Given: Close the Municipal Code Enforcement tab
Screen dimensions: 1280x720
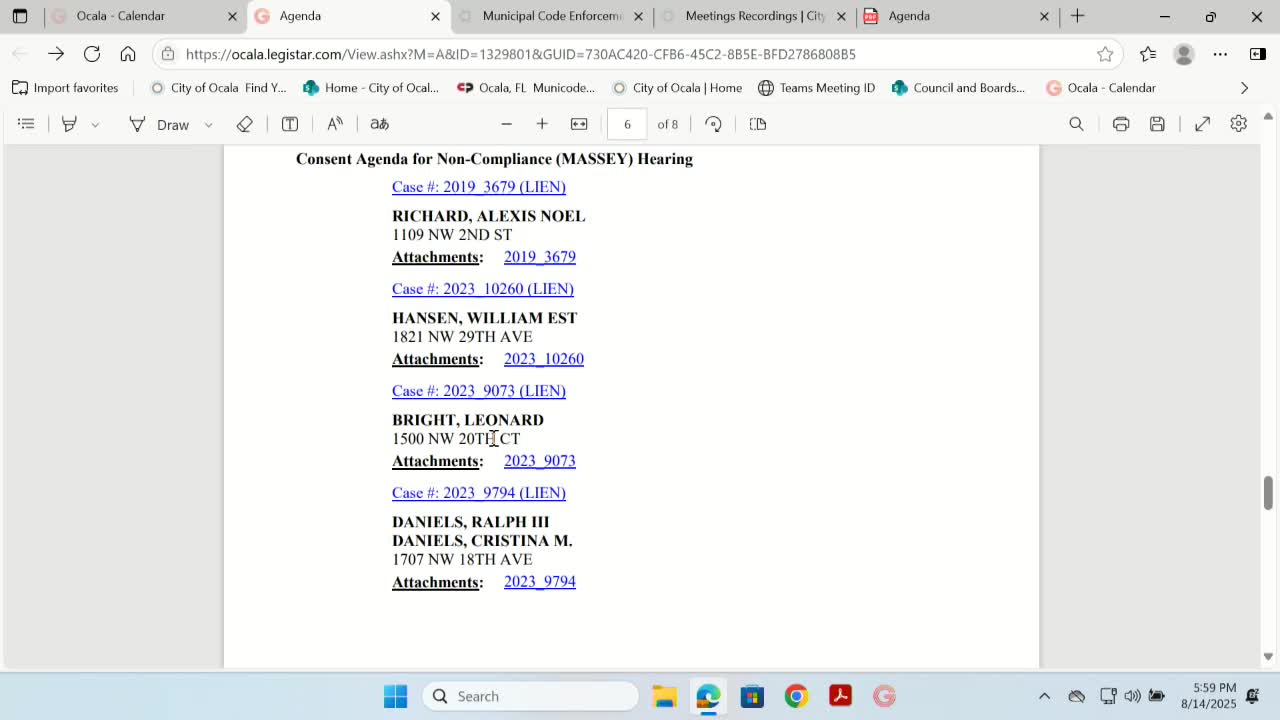Looking at the screenshot, I should tap(638, 16).
